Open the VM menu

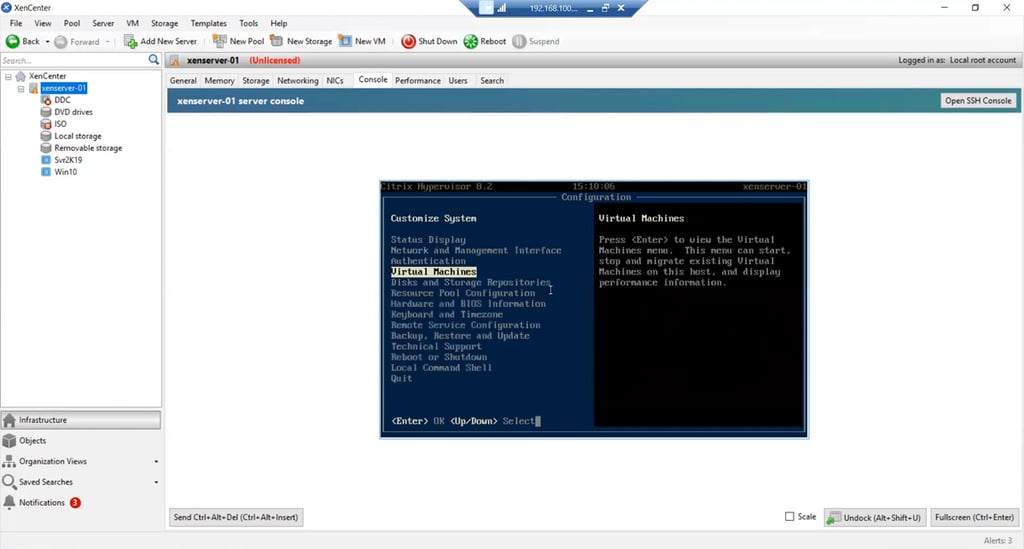click(133, 23)
